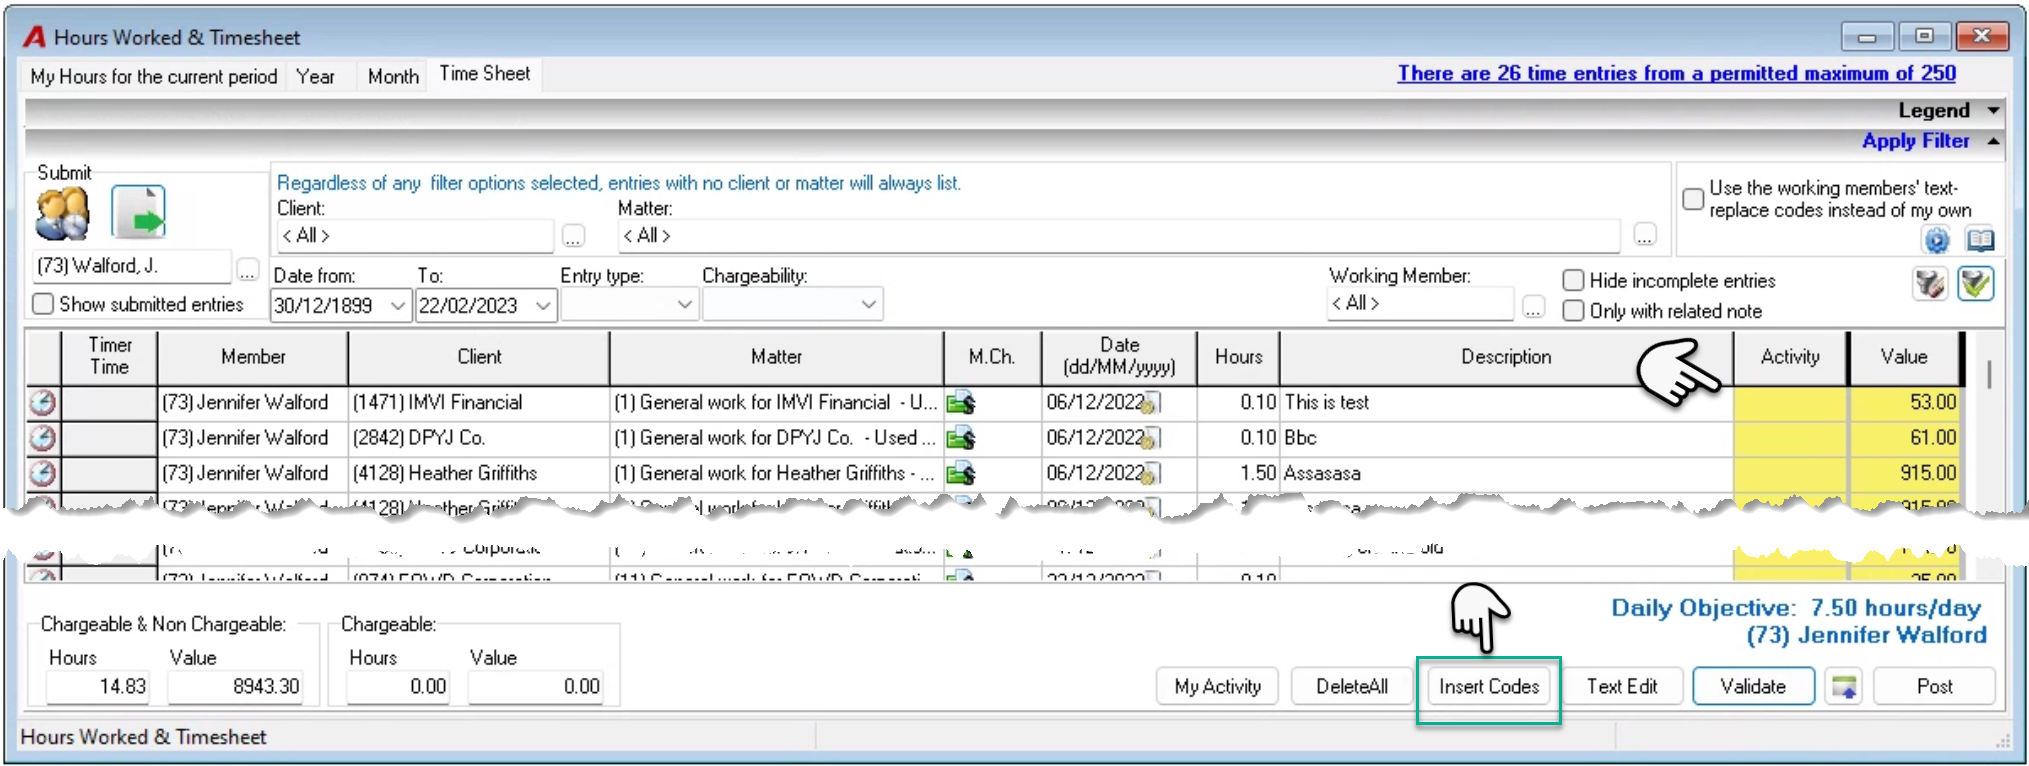
Task: Click M.Ch. icon in first Heather Griffiths row
Action: 961,473
